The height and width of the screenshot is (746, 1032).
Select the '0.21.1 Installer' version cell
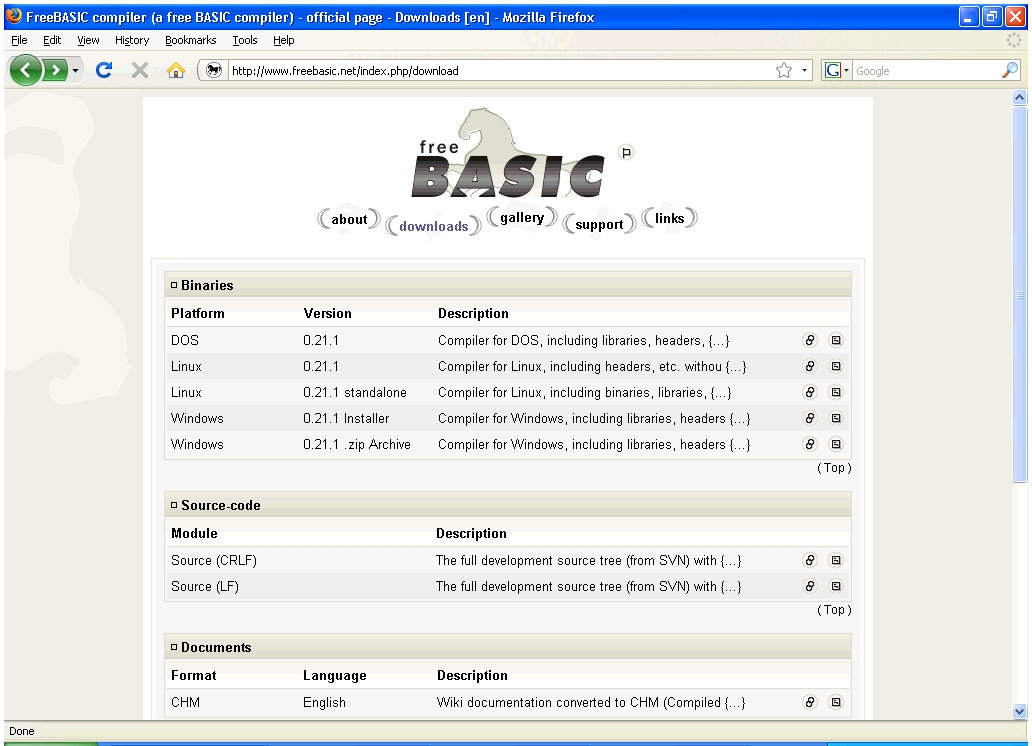(346, 418)
